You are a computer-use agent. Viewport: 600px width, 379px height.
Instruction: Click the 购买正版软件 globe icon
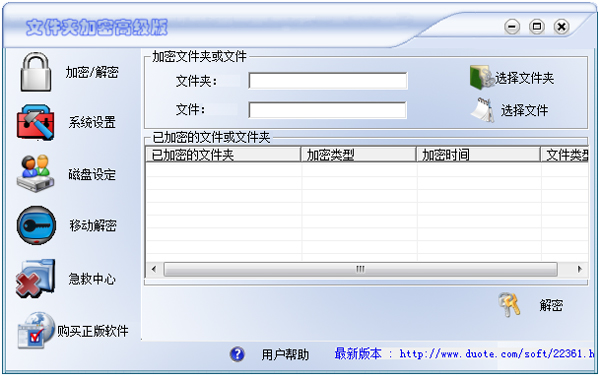click(x=36, y=330)
